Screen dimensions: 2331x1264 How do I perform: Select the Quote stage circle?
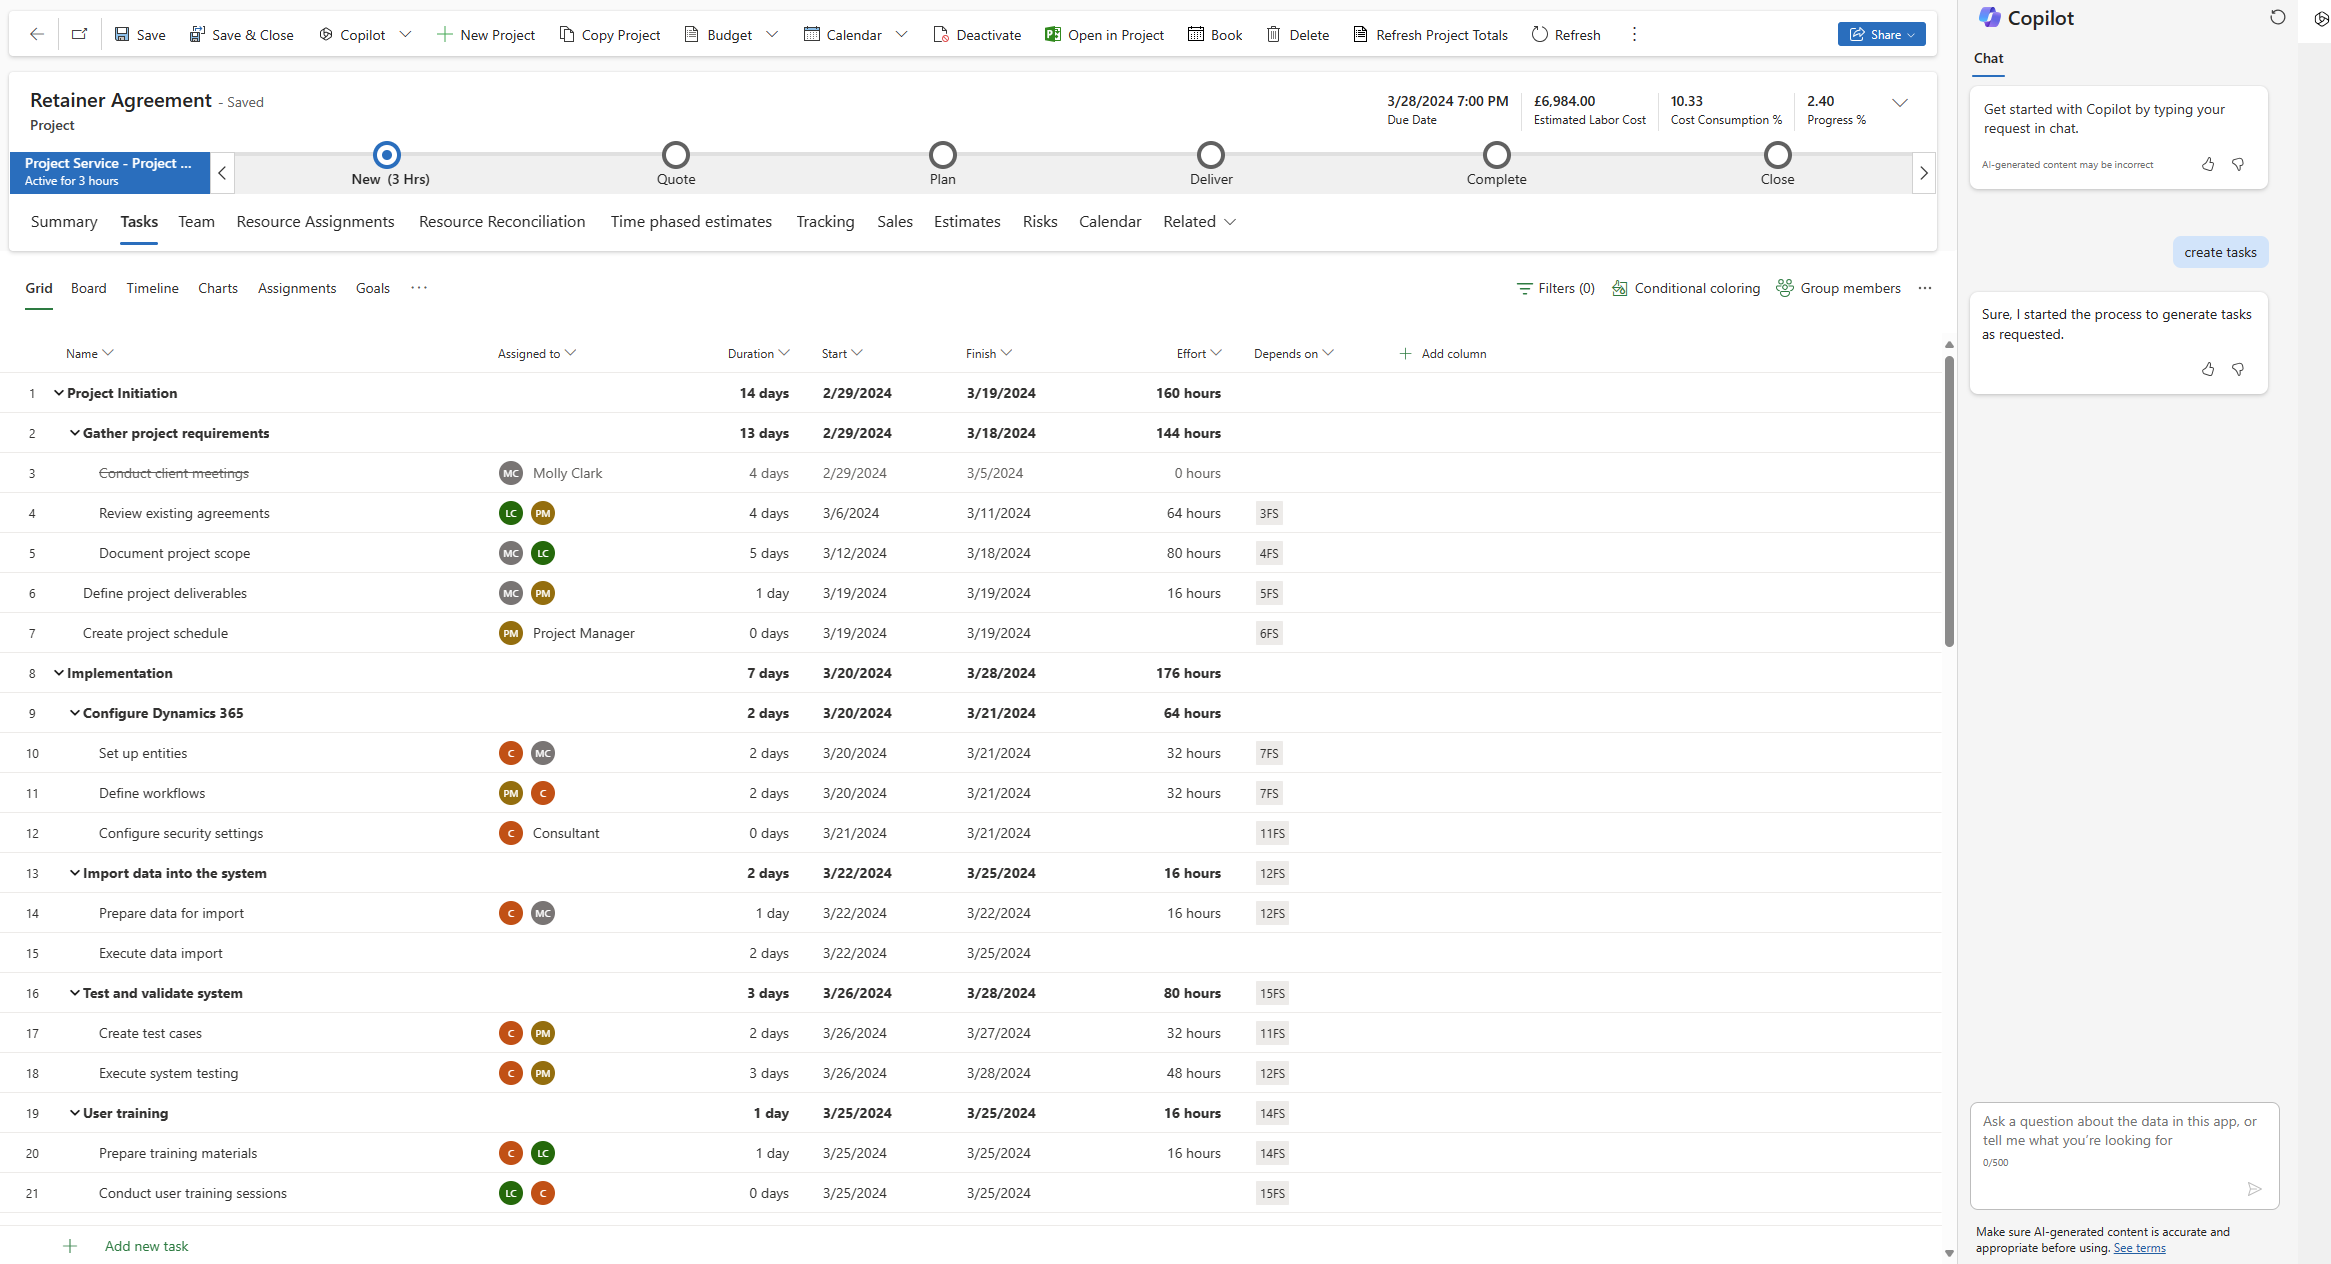(676, 155)
